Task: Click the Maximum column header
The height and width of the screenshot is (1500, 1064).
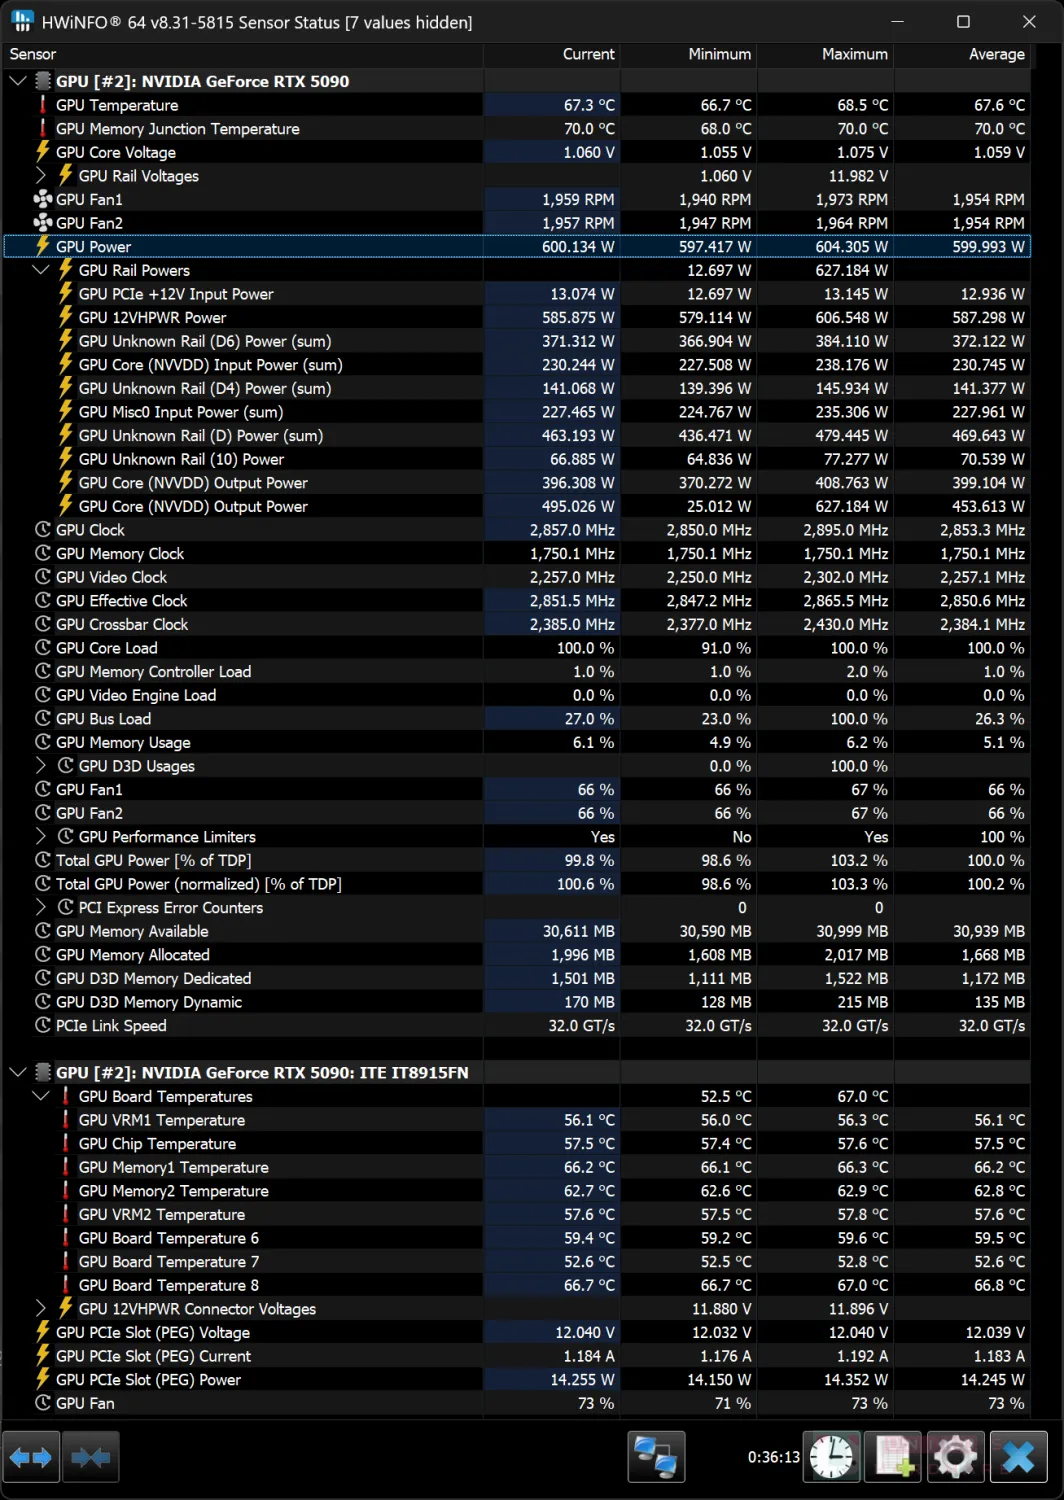Action: click(854, 54)
